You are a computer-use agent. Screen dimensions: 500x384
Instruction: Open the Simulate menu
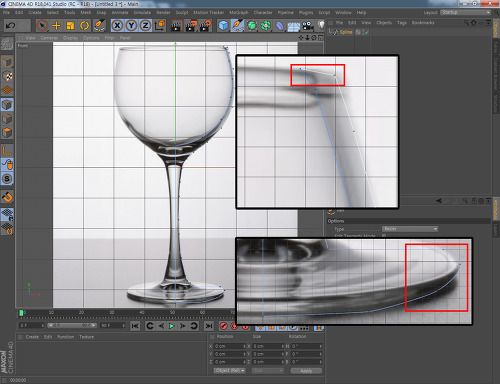(142, 12)
